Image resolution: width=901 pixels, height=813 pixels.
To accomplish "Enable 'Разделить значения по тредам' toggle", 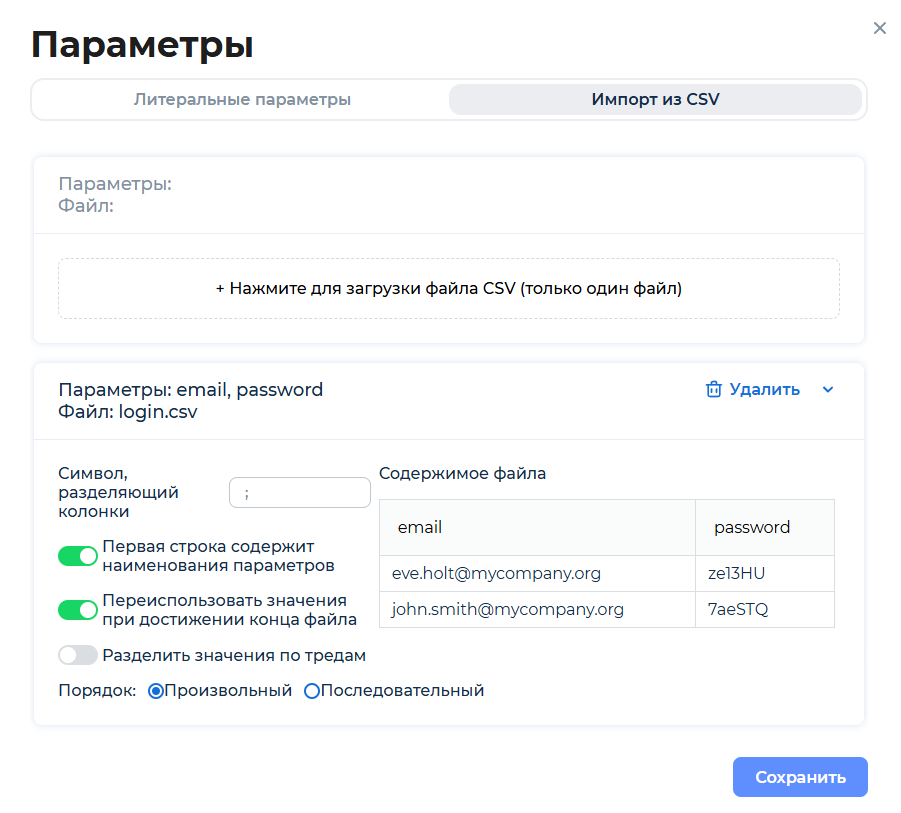I will [78, 655].
